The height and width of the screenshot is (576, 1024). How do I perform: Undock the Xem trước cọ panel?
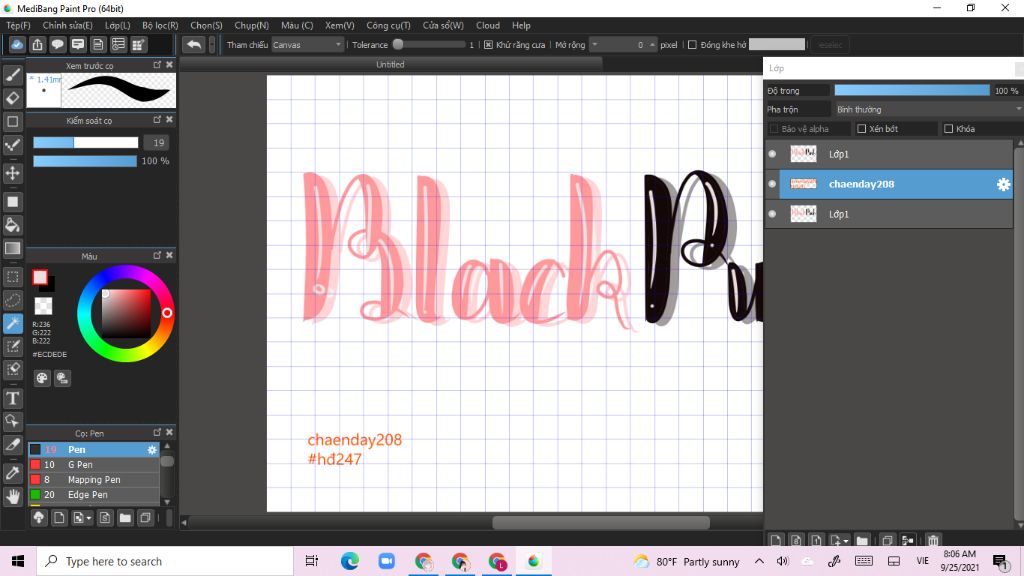tap(157, 65)
